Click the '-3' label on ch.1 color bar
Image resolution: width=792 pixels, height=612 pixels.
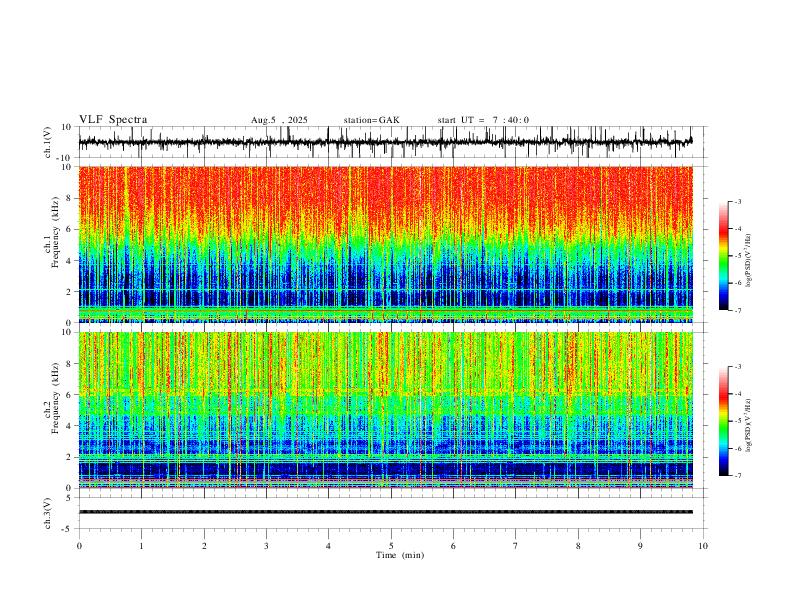pyautogui.click(x=738, y=201)
